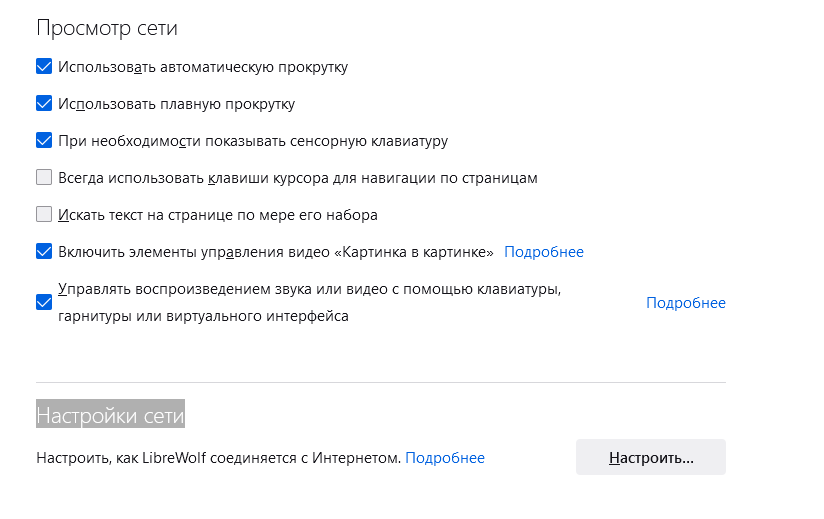Open «Подробнее» link beside «Картинка в картинке»

[x=543, y=252]
